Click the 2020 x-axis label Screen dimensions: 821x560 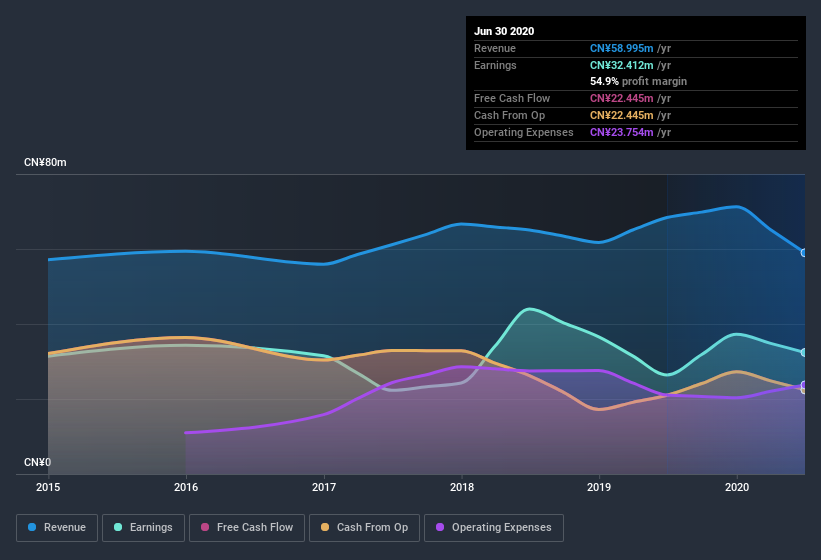click(737, 487)
